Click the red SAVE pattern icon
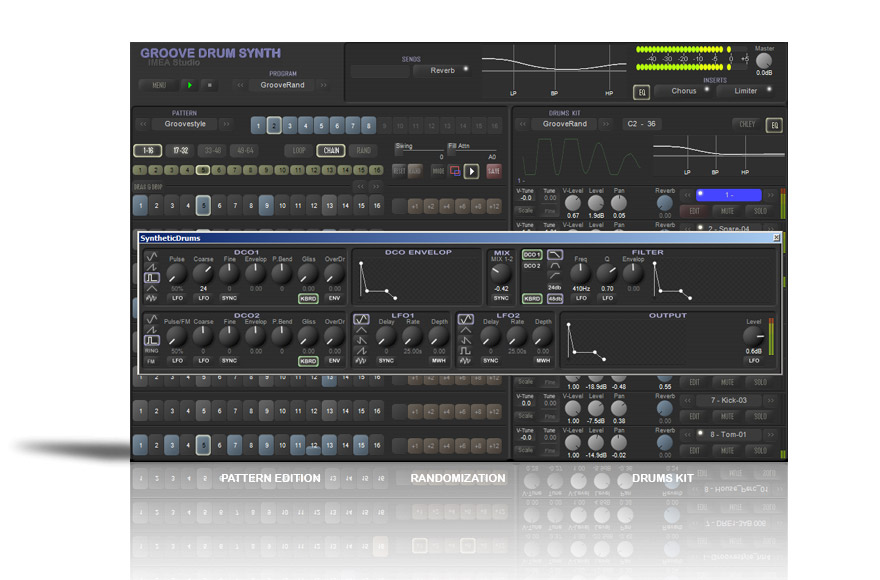The height and width of the screenshot is (580, 880). coord(493,171)
